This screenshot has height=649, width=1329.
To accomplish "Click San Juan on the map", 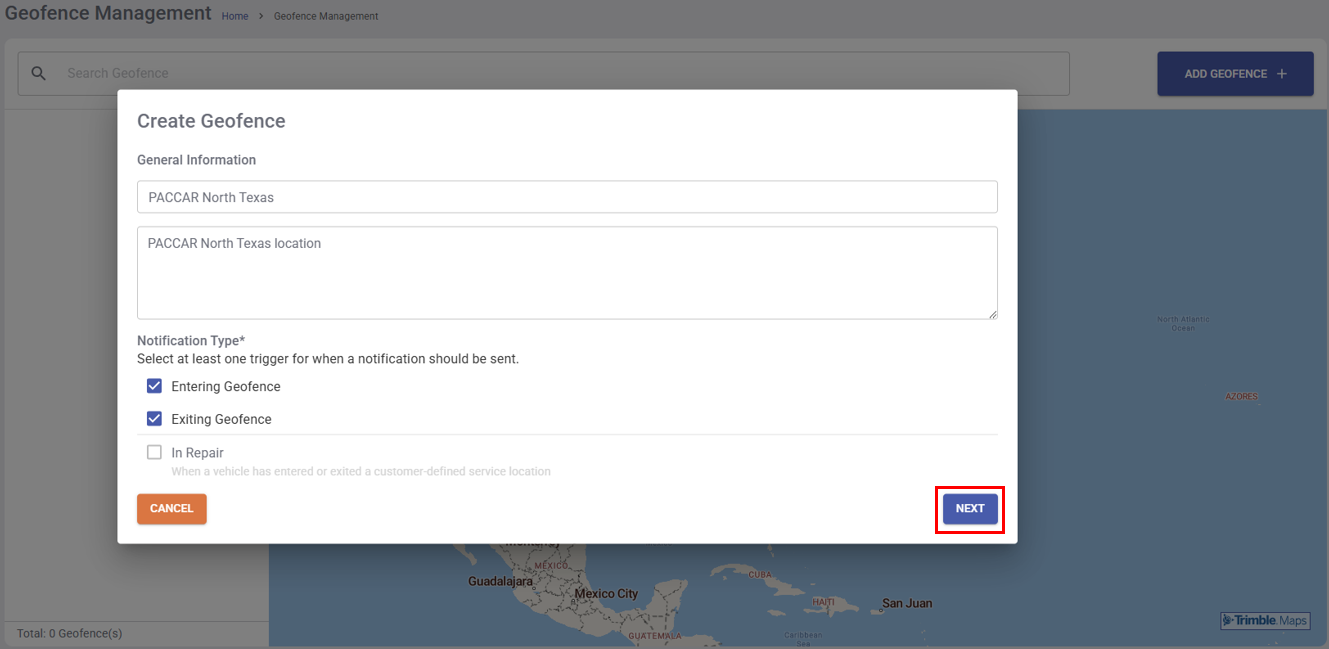I will pyautogui.click(x=906, y=604).
